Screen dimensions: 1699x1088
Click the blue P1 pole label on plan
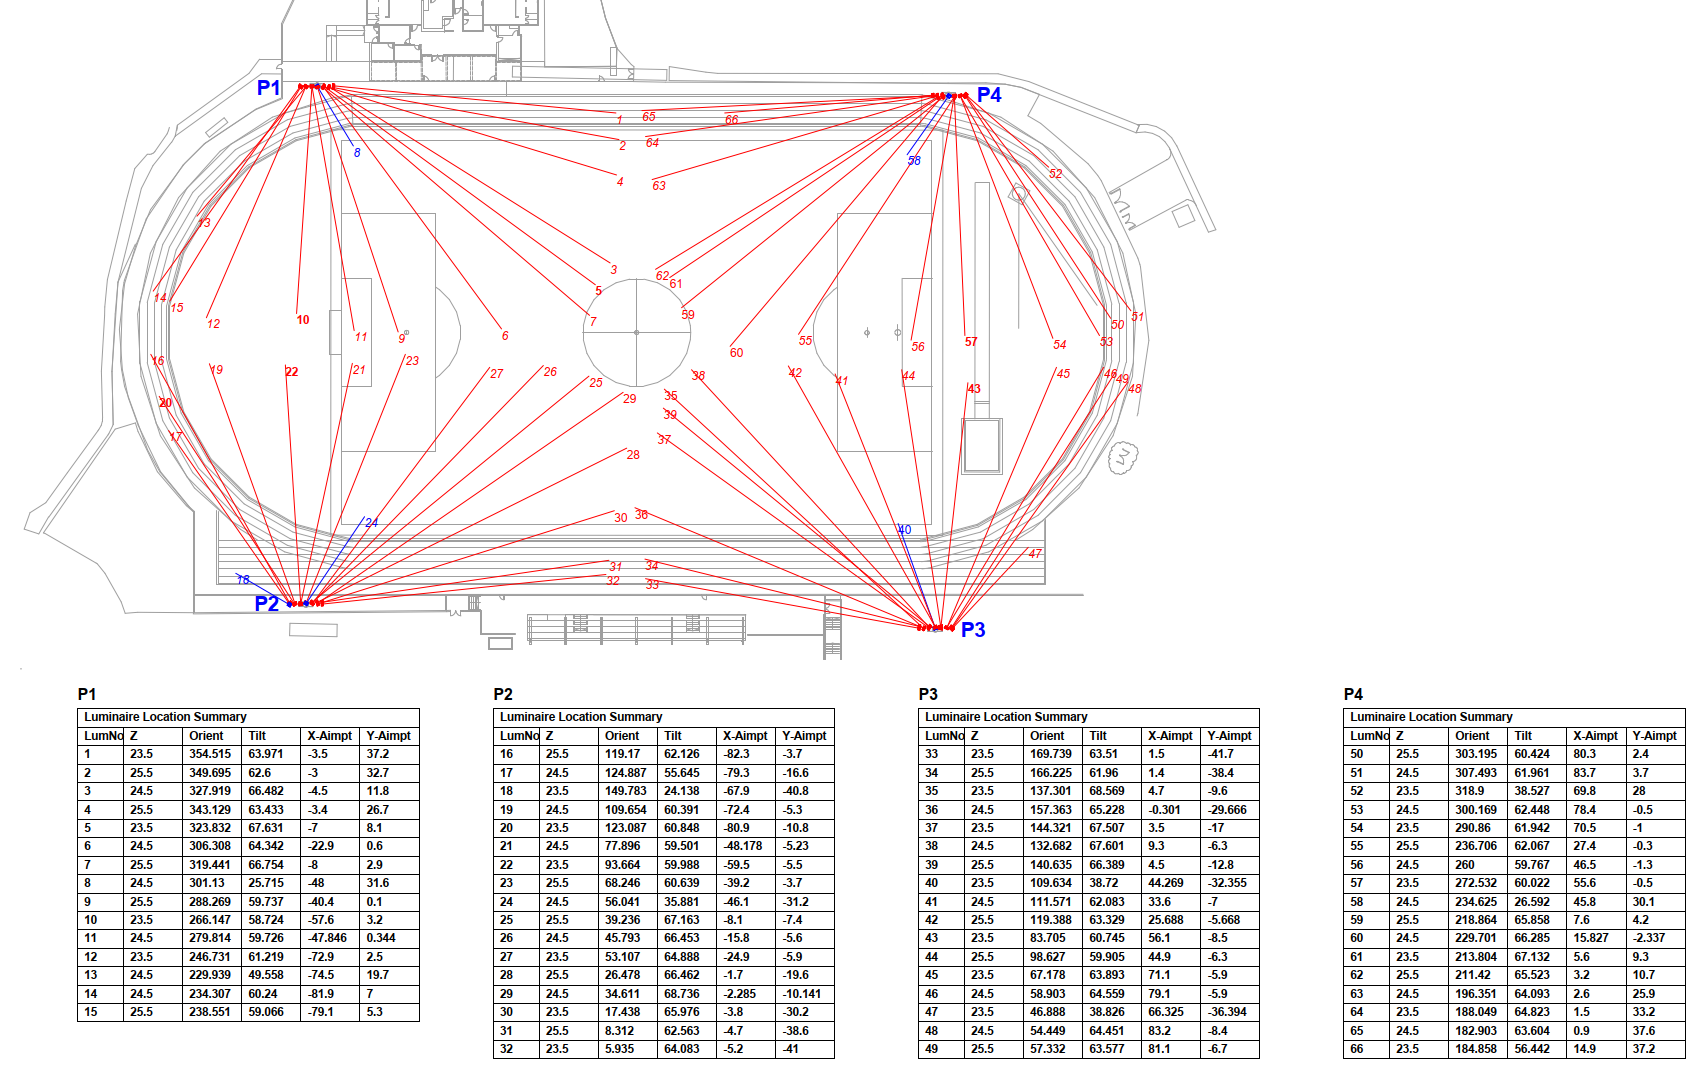(268, 88)
